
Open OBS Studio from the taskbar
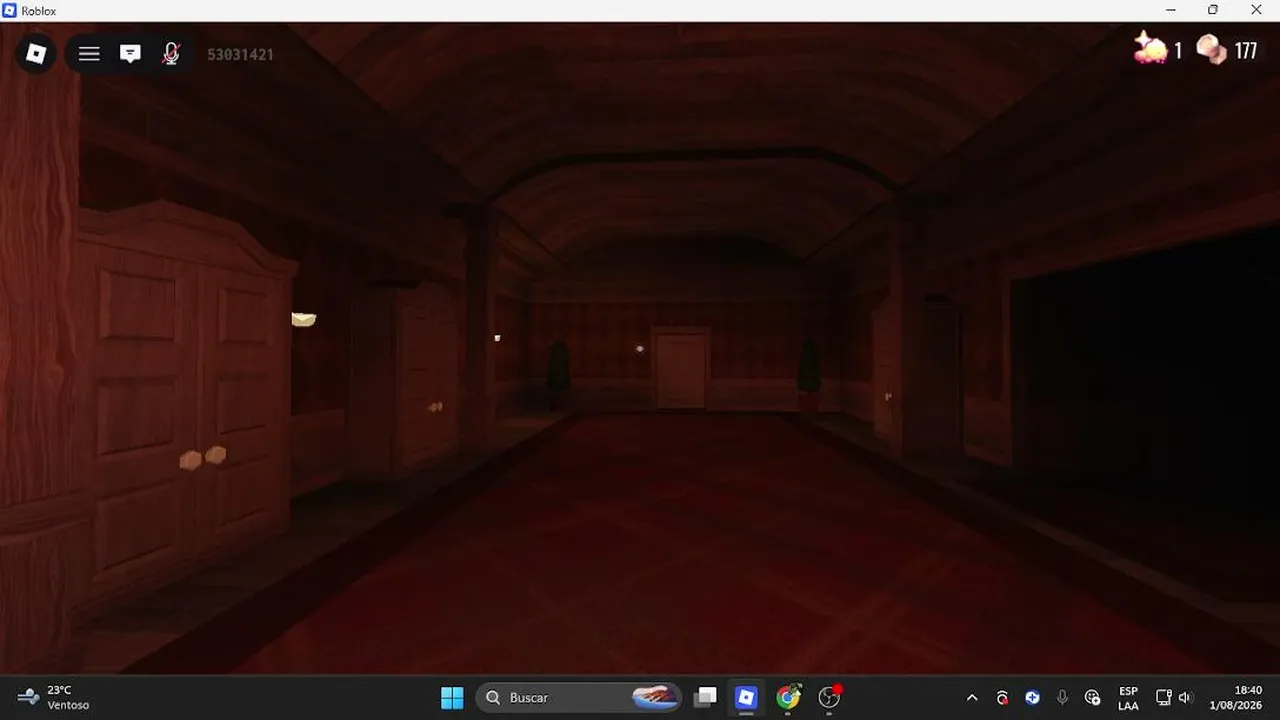(x=829, y=697)
